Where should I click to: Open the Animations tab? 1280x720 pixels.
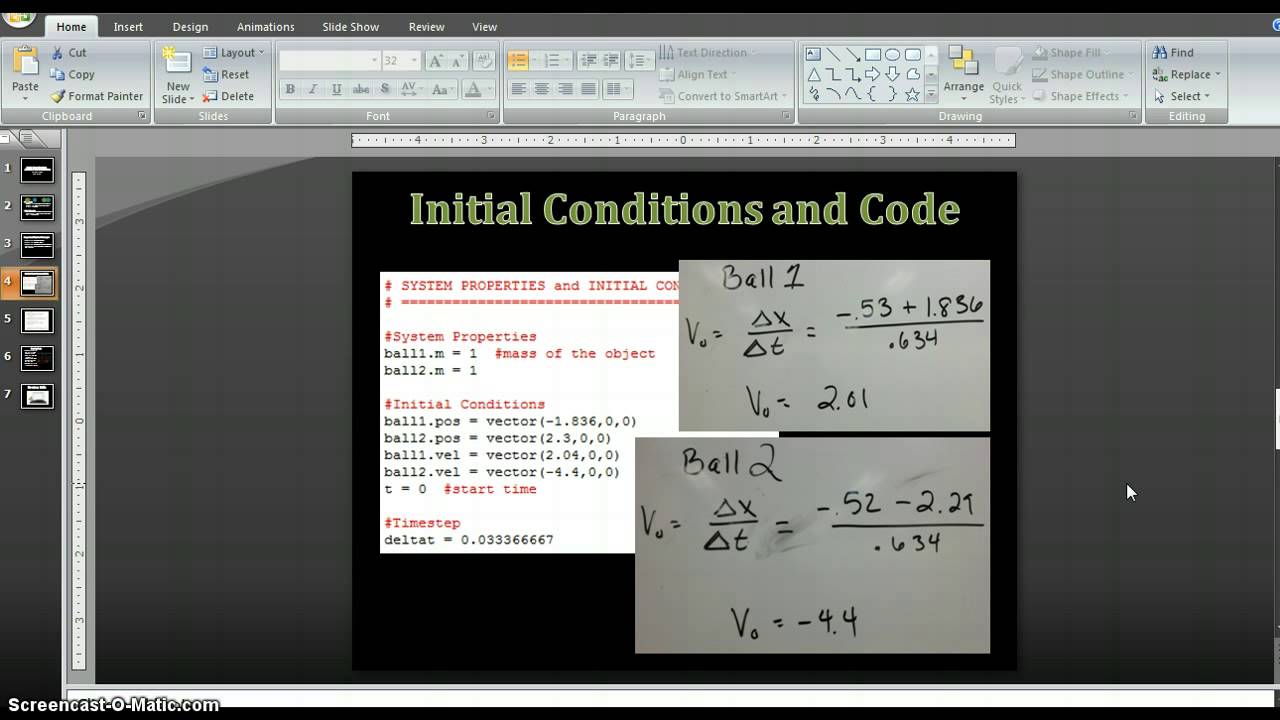click(266, 27)
